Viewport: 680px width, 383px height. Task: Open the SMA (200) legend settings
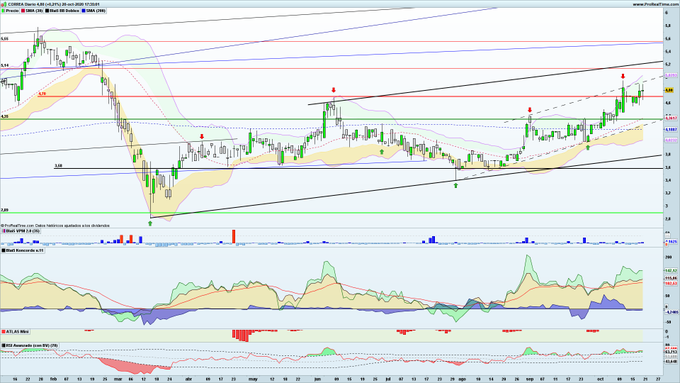94,10
